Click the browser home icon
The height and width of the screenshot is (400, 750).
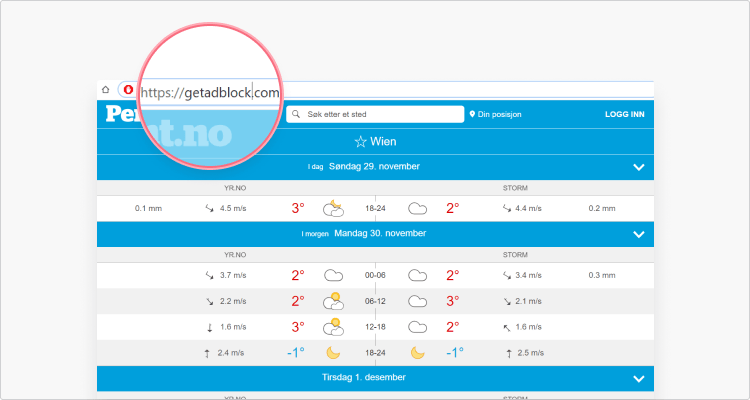[106, 89]
